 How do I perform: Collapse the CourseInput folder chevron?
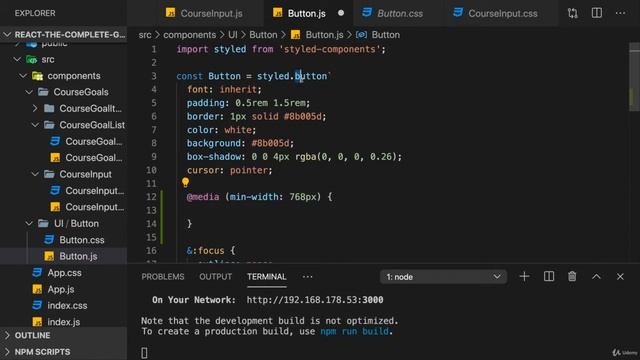click(x=35, y=174)
